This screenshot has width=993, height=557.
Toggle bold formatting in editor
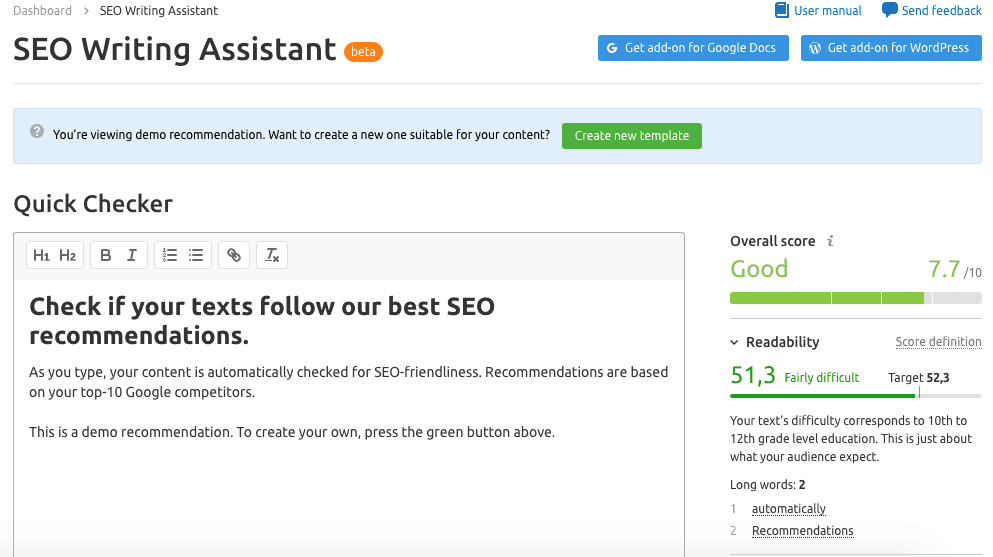[x=105, y=256]
